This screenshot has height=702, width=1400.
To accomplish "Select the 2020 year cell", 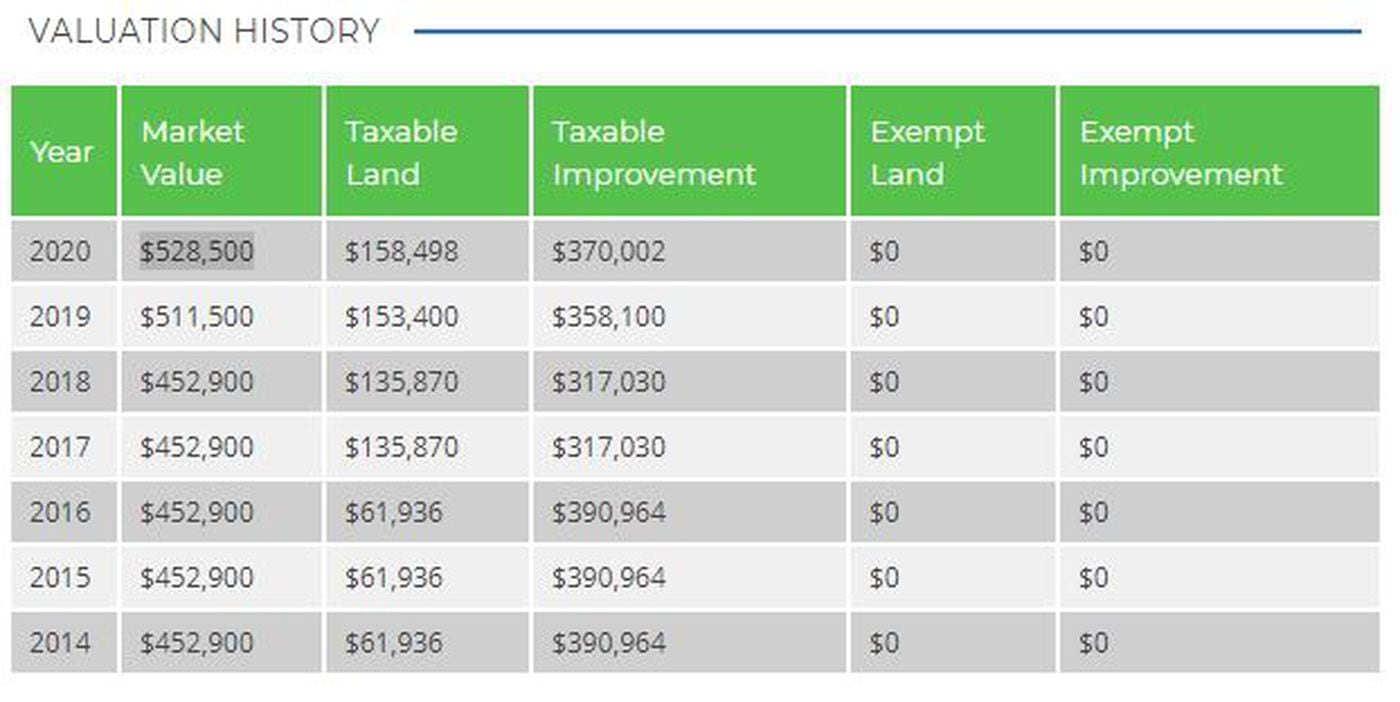I will click(60, 251).
